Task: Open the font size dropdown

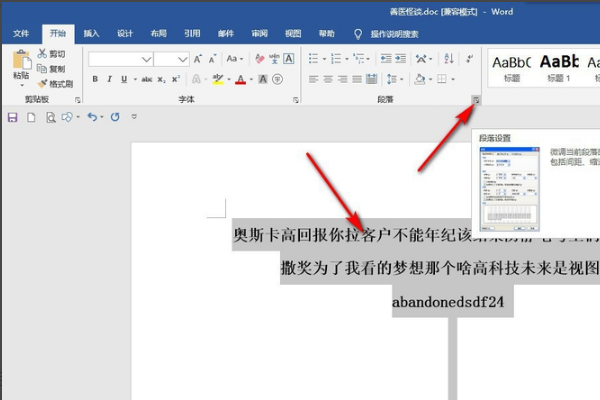Action: (184, 59)
